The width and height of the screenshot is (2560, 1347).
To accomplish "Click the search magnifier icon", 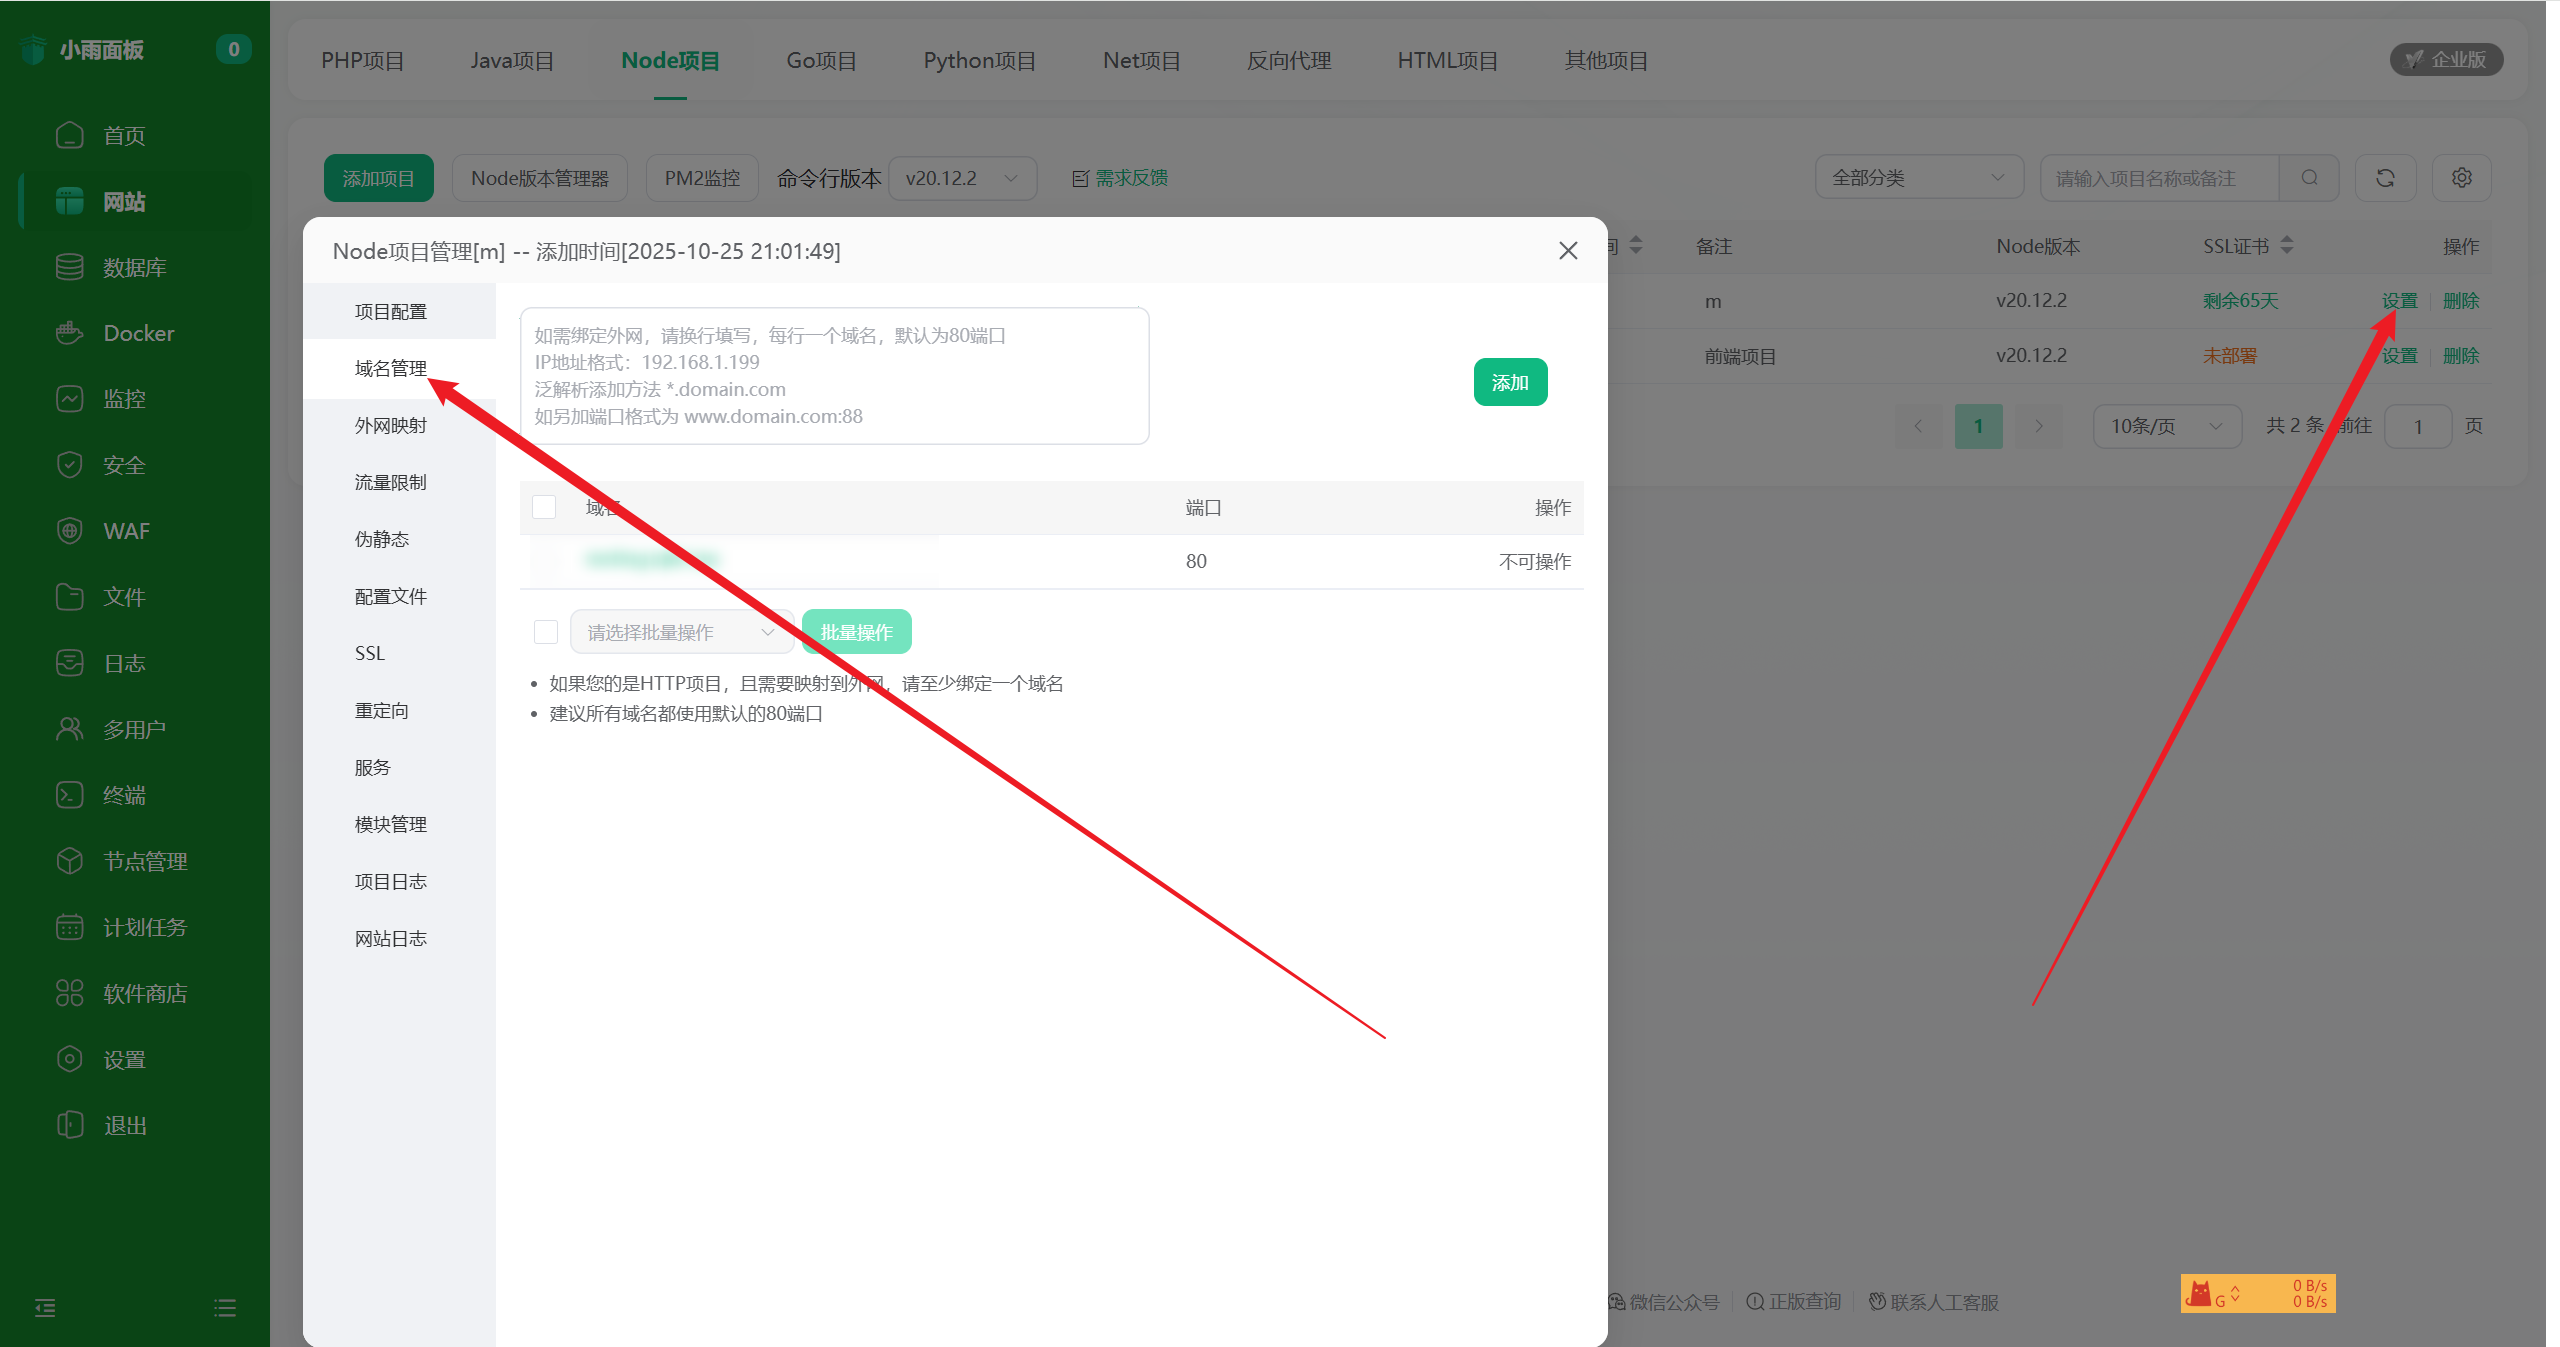I will (2309, 178).
